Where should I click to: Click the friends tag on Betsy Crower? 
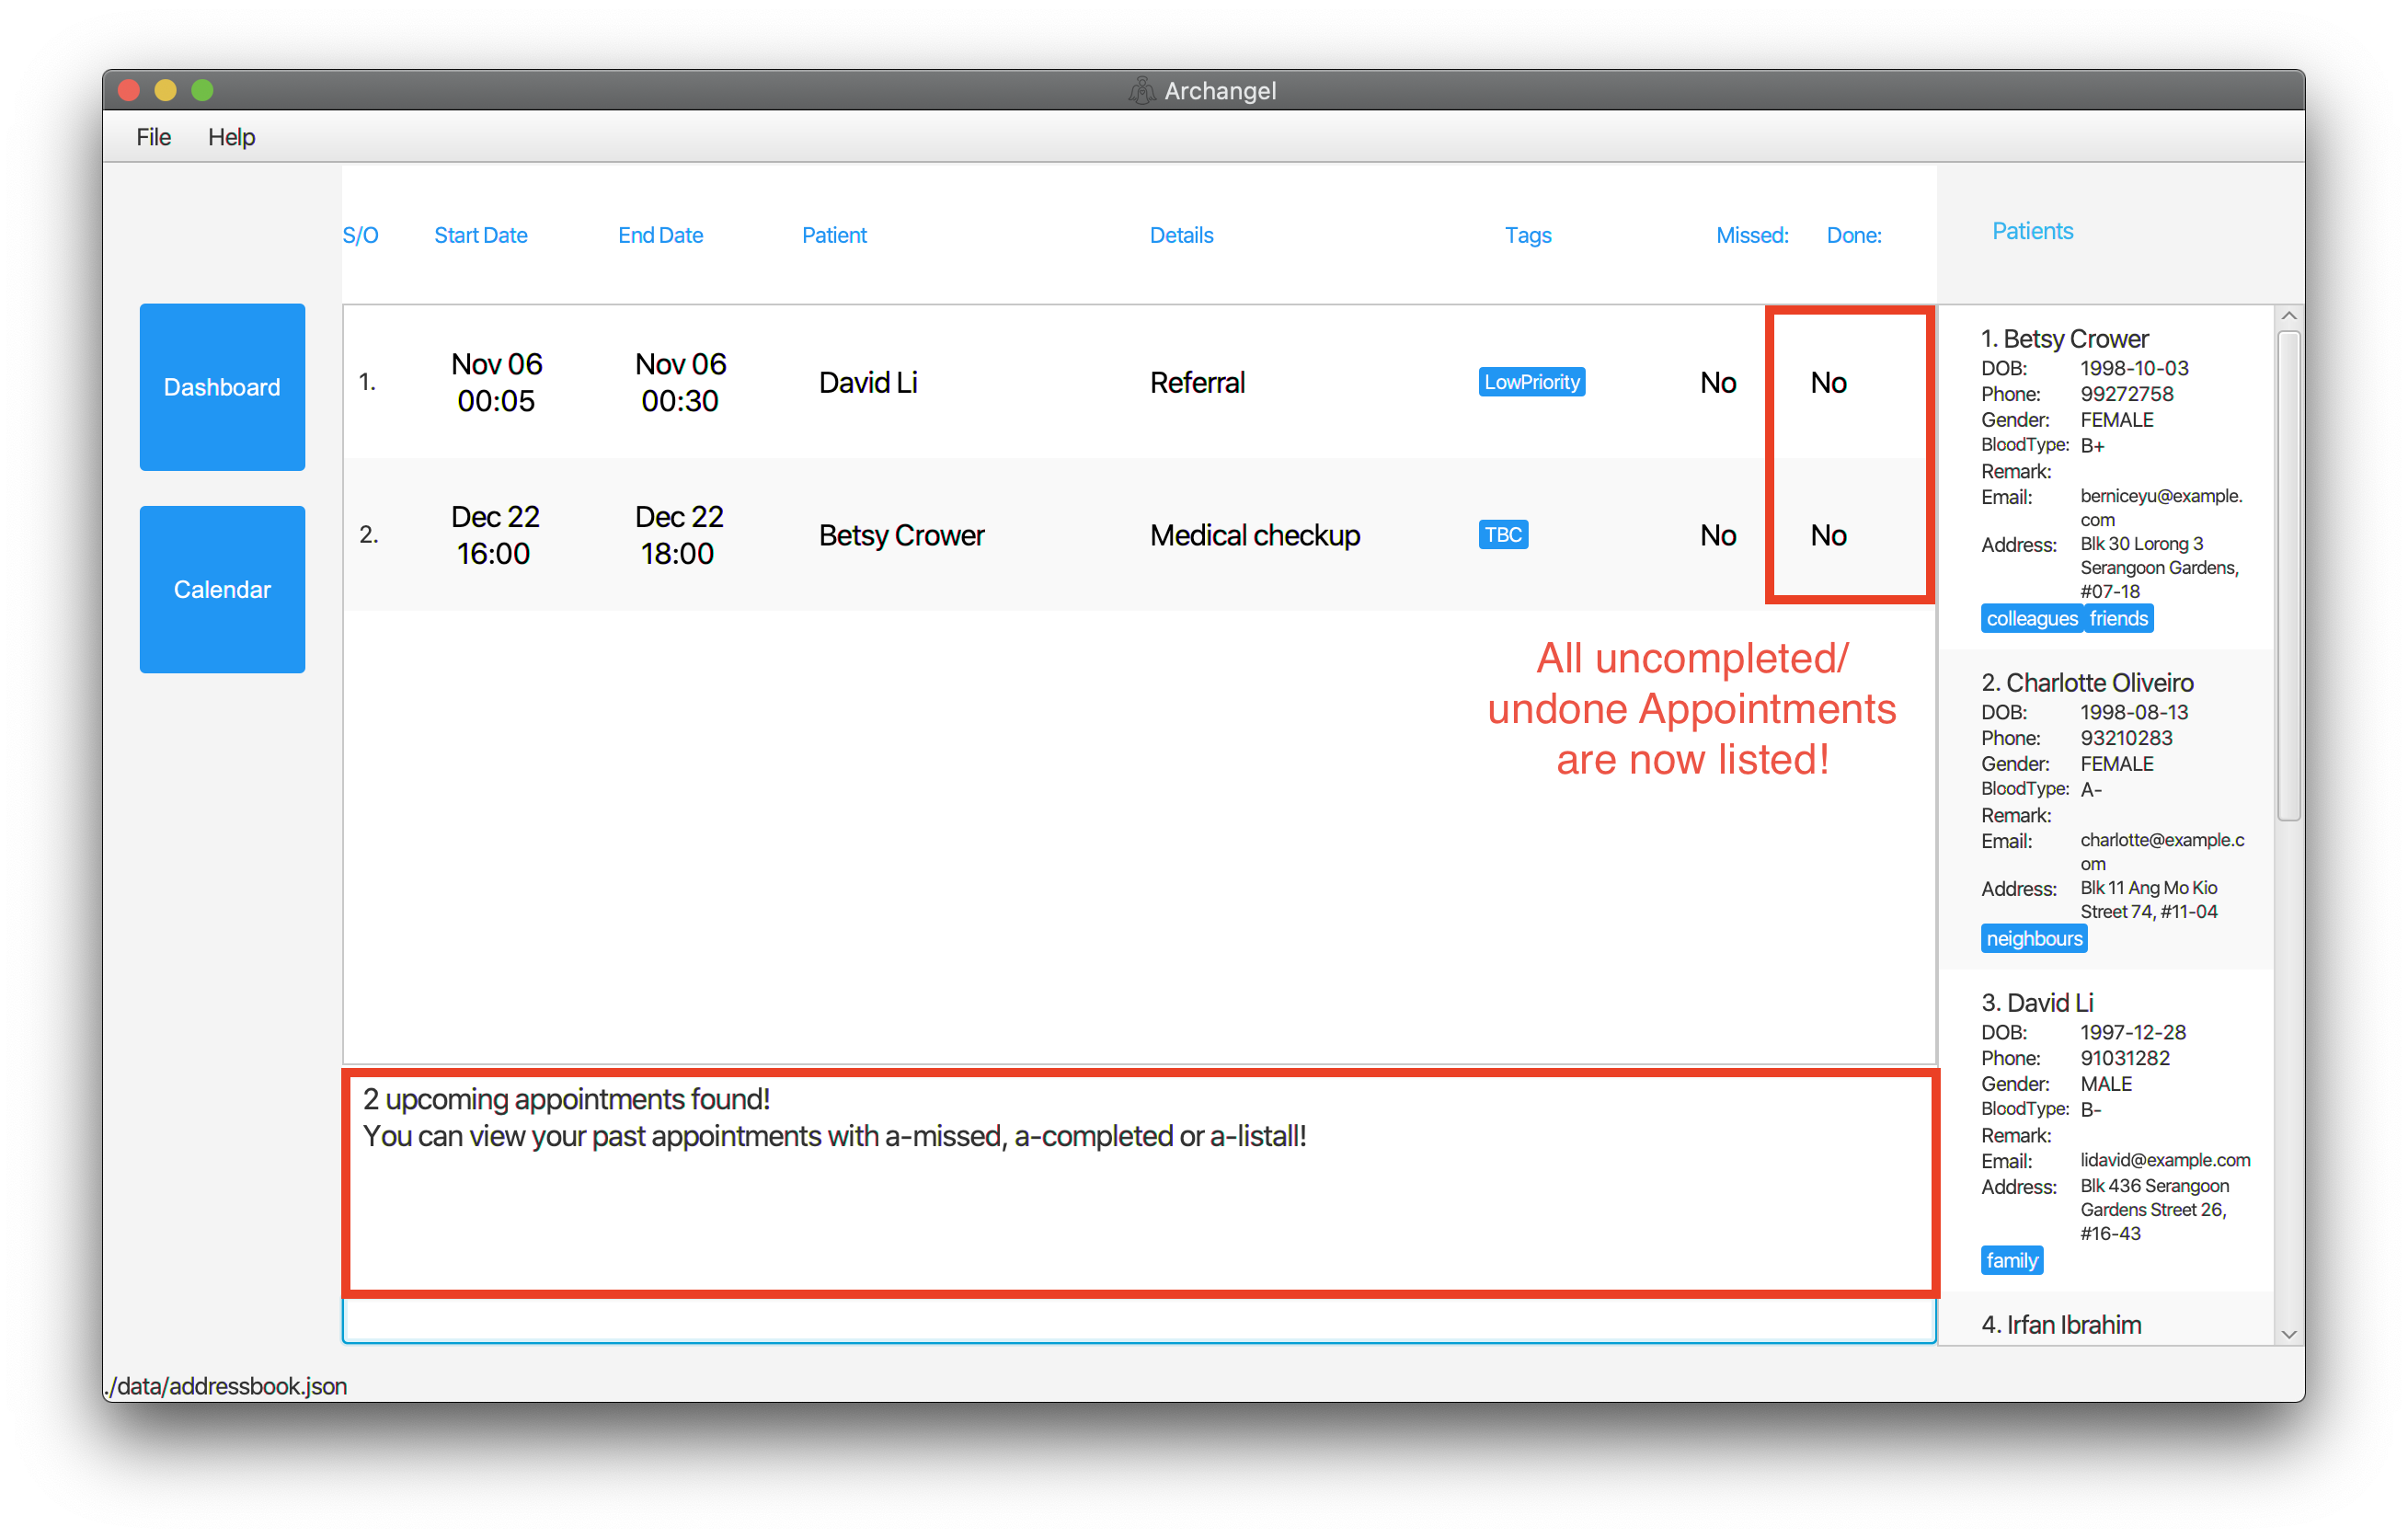[x=2118, y=619]
